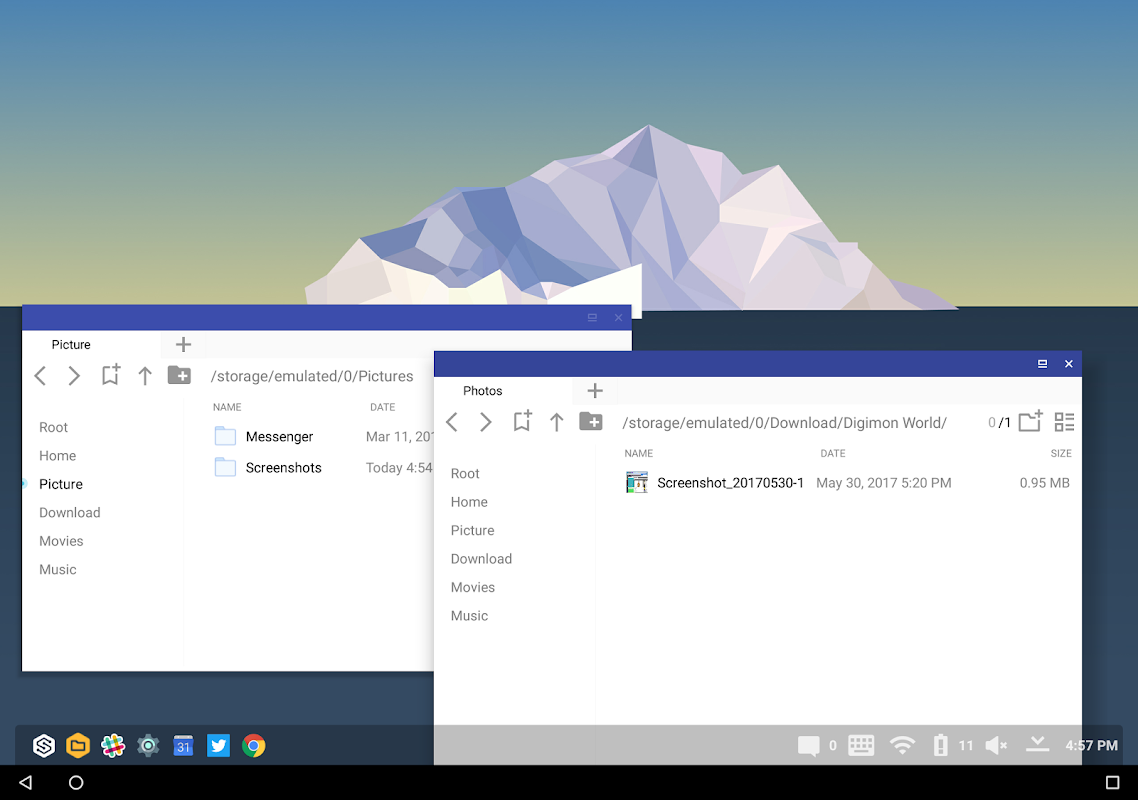The height and width of the screenshot is (800, 1138).
Task: Launch Chrome from the taskbar
Action: point(253,746)
